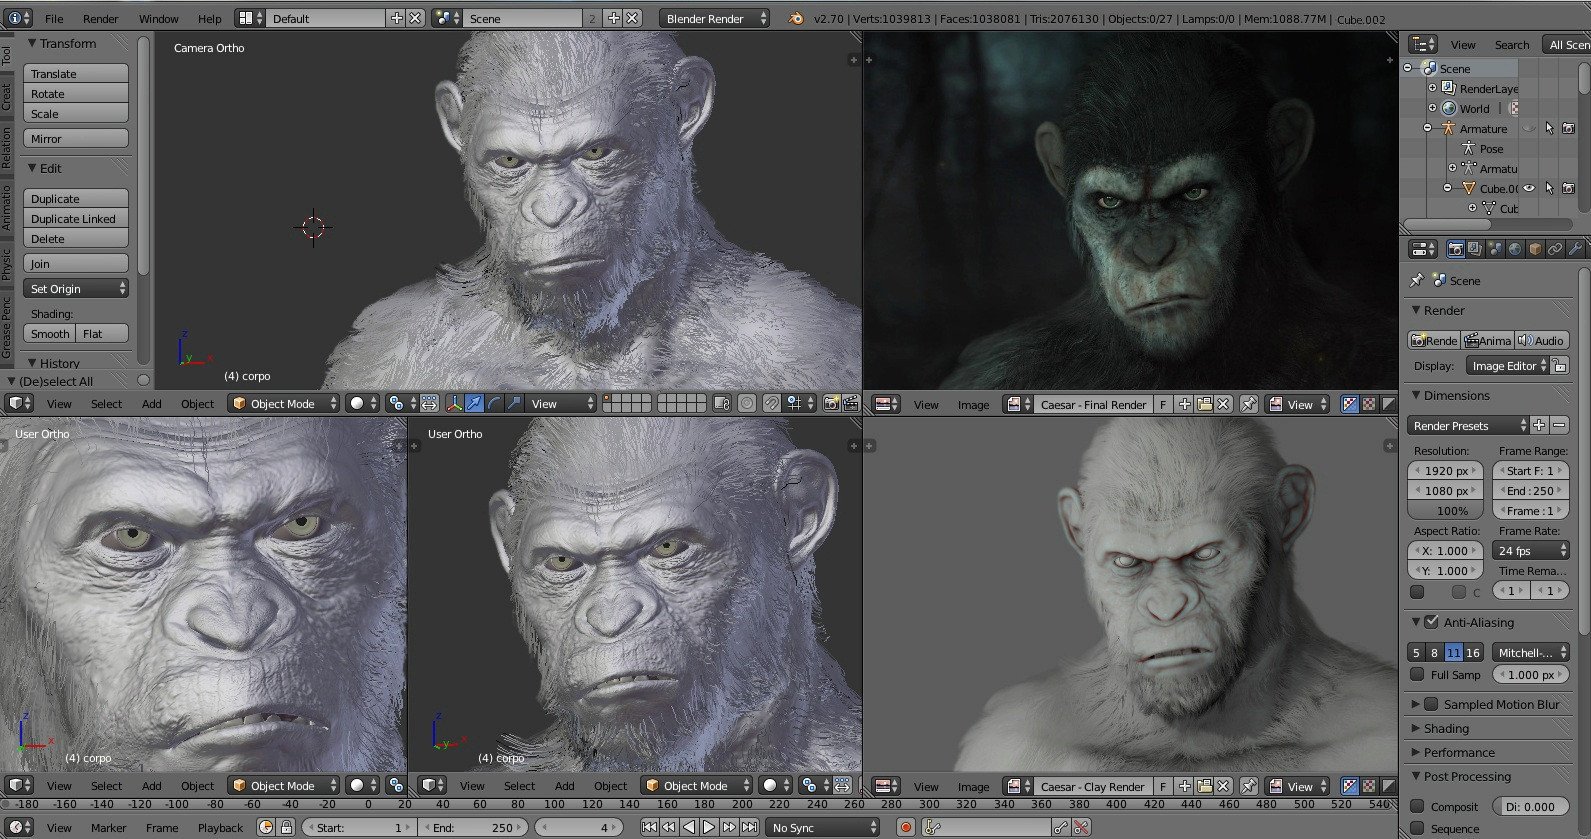Open Object Mode dropdown in Camera Ortho viewport

pyautogui.click(x=283, y=403)
